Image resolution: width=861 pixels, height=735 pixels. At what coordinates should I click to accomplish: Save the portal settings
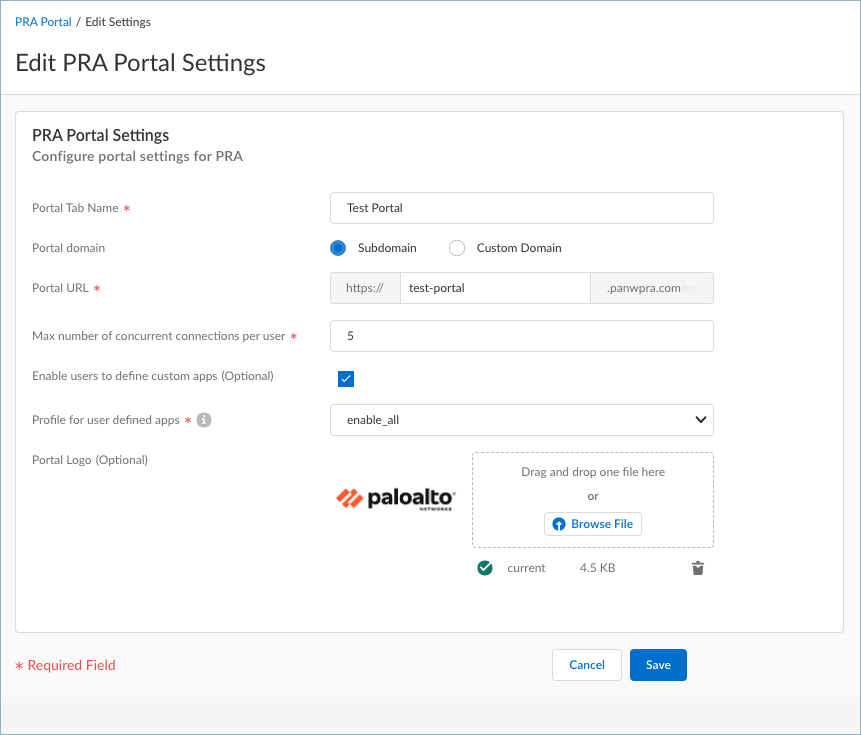point(658,665)
